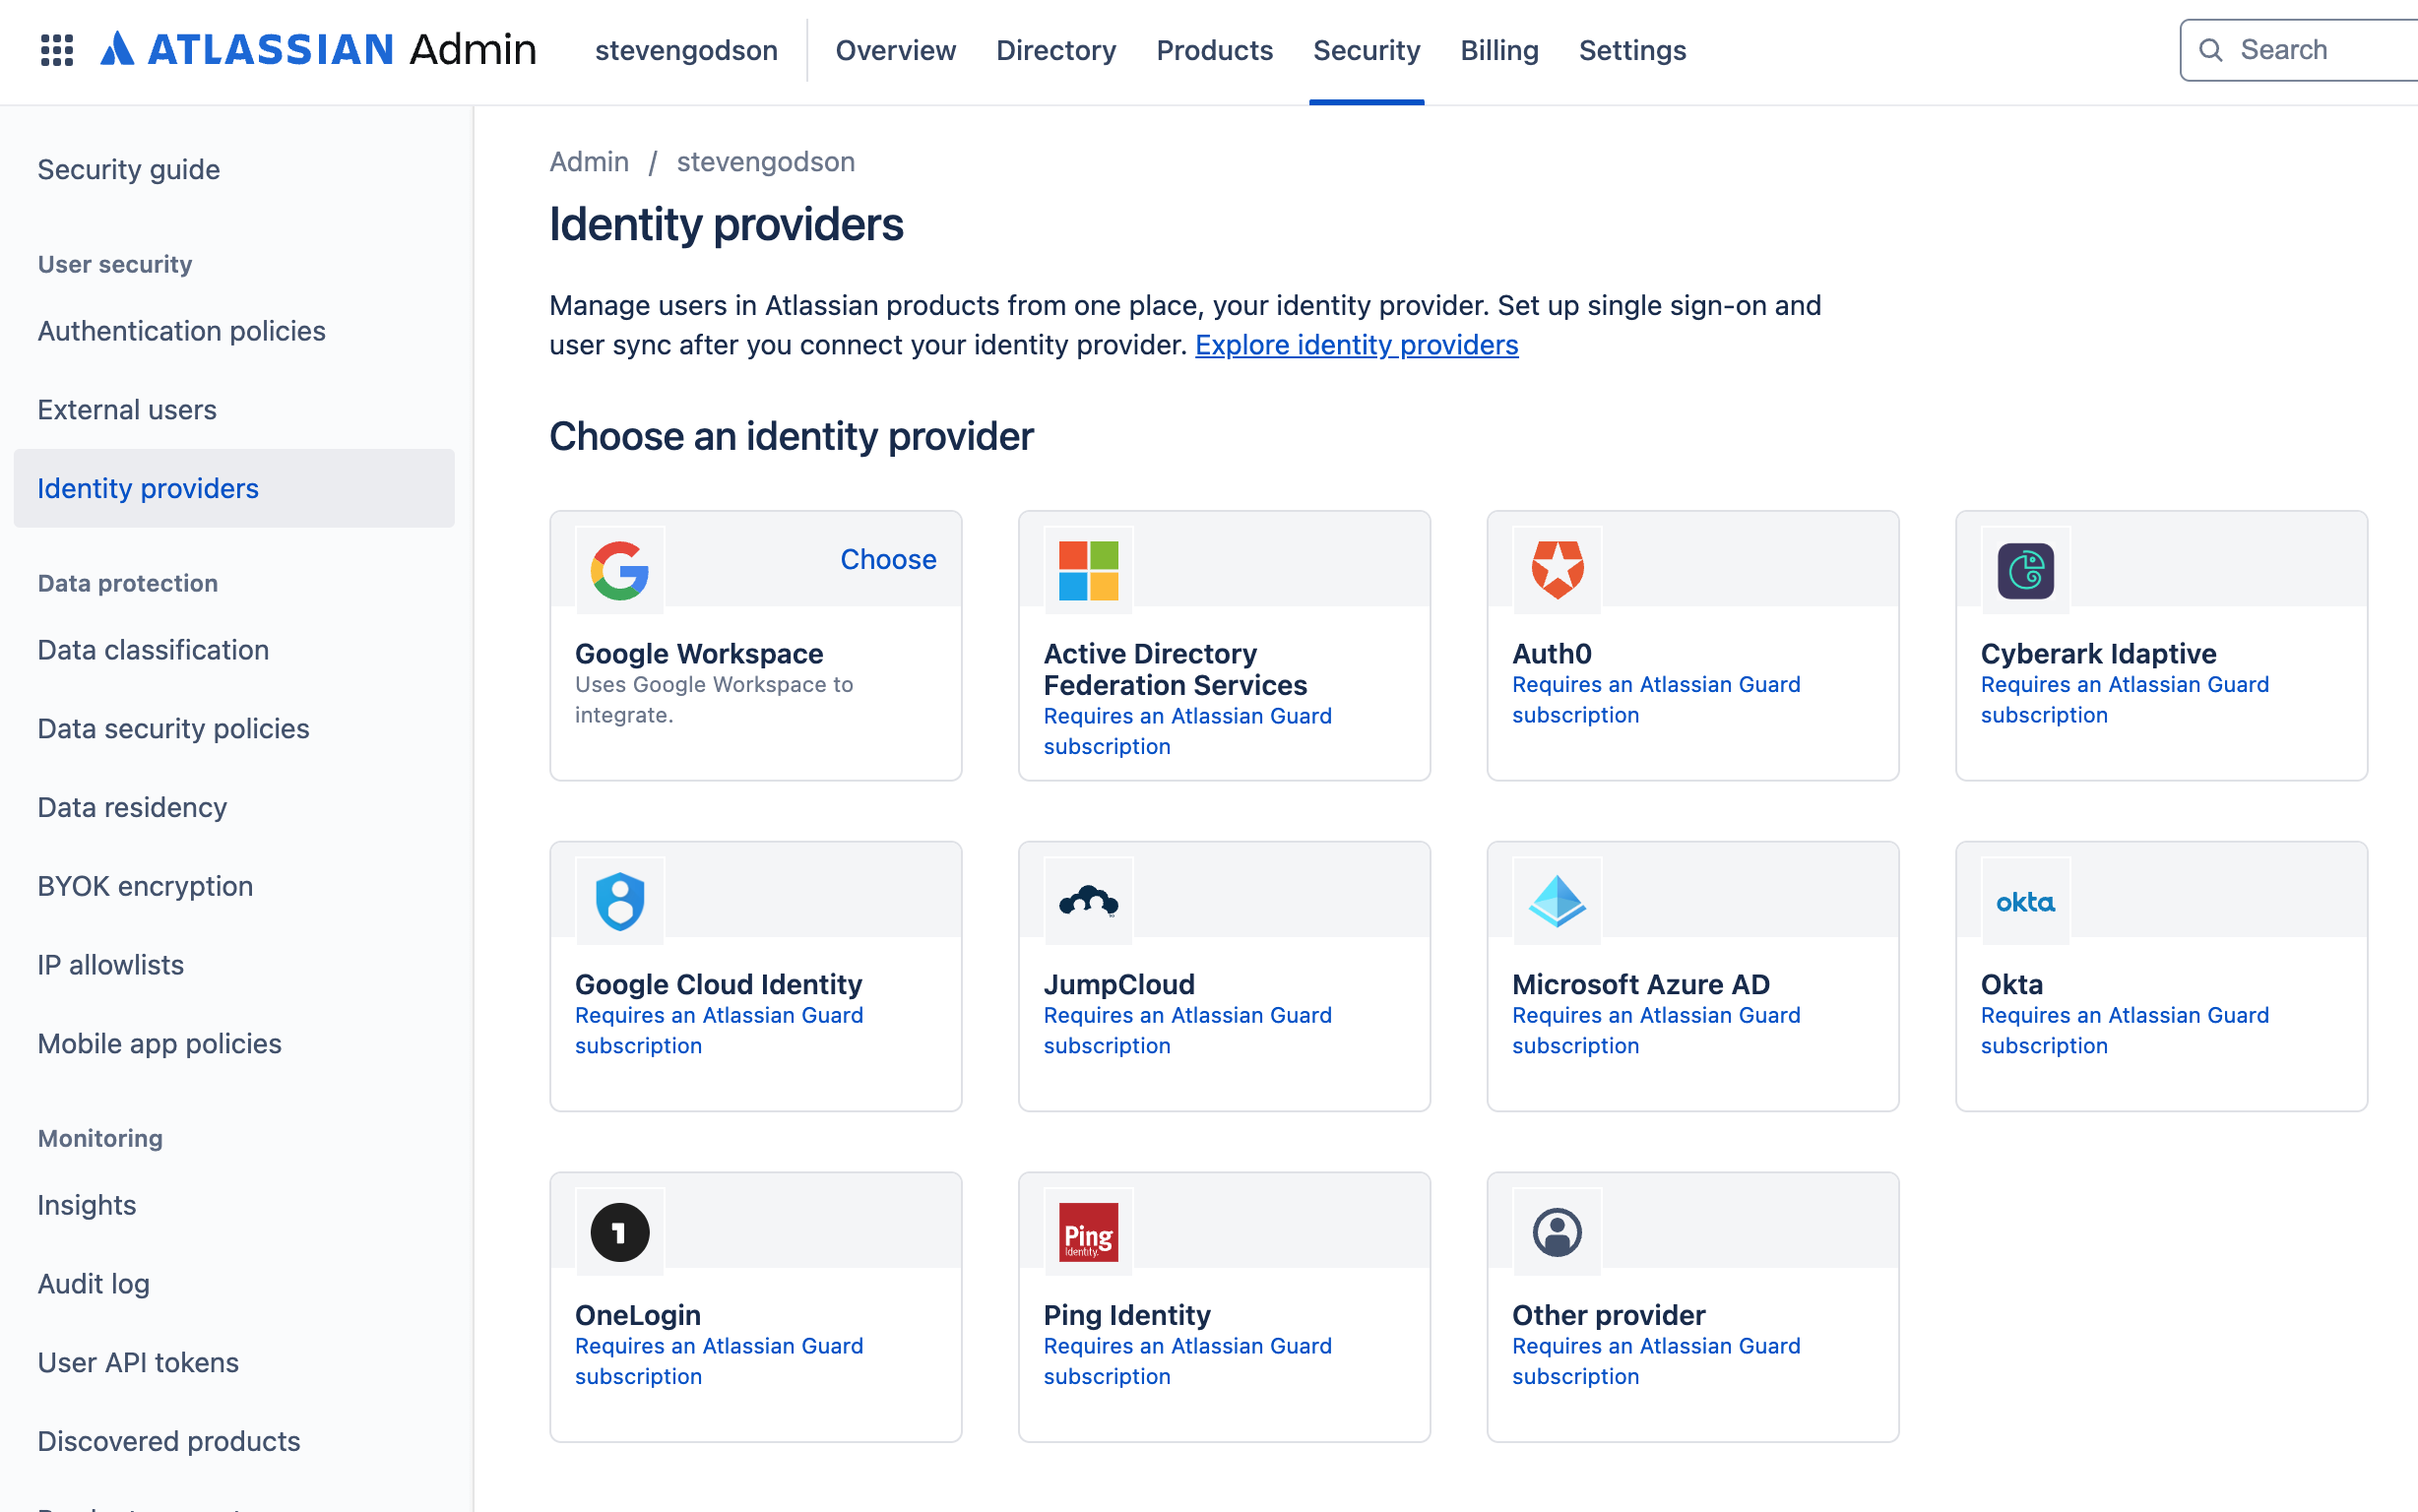Image resolution: width=2418 pixels, height=1512 pixels.
Task: Click the JumpCloud card title
Action: click(x=1119, y=984)
